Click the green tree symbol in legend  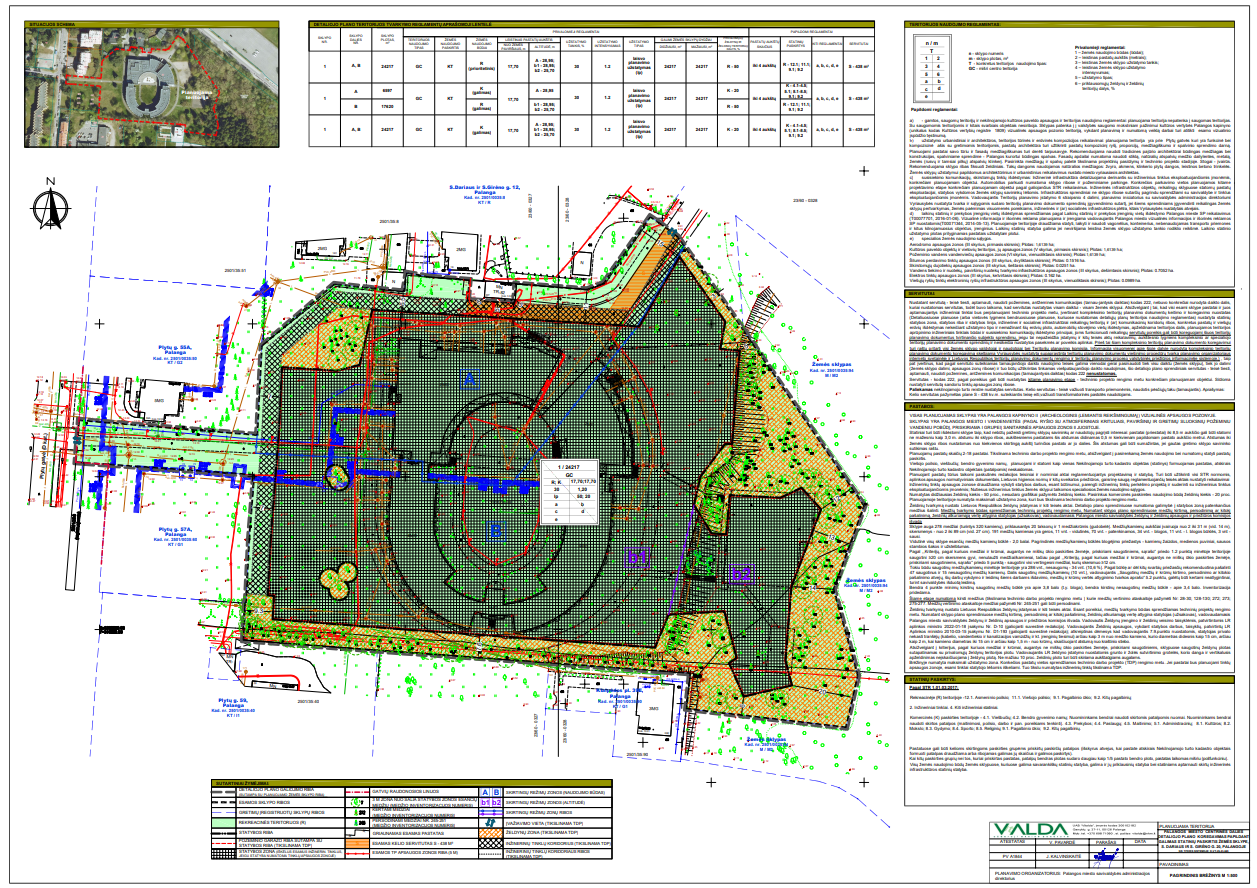pos(355,802)
